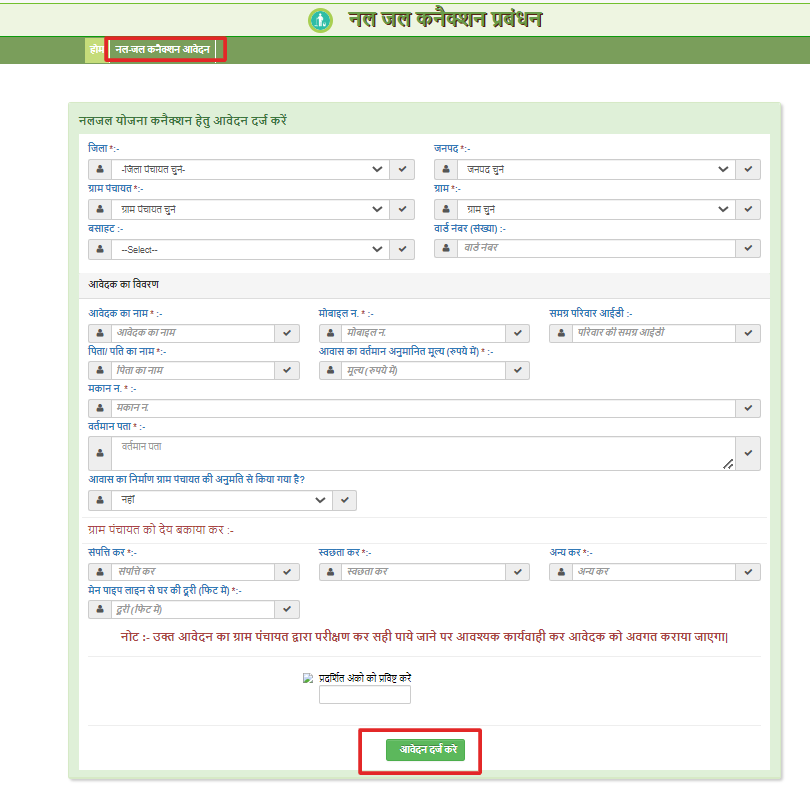Viewport: 810px width, 803px height.
Task: Click person icon beside ग्राम पंचायत dropdown
Action: pyautogui.click(x=100, y=209)
